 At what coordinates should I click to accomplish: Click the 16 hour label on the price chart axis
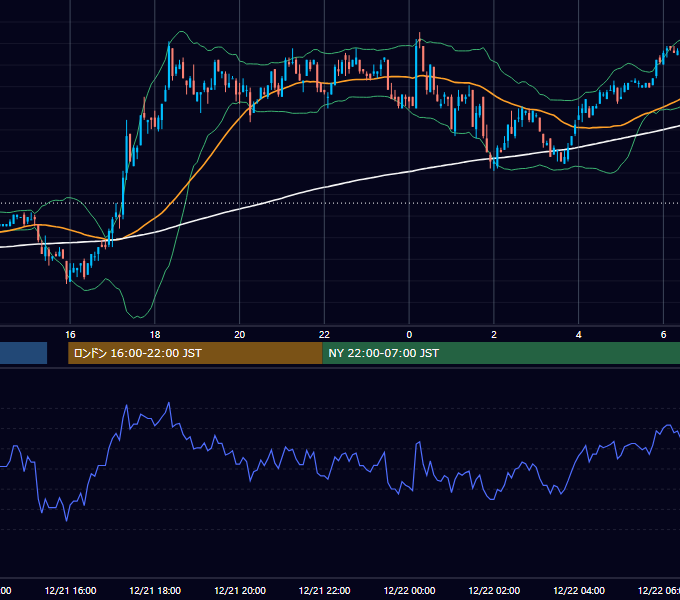[x=70, y=335]
